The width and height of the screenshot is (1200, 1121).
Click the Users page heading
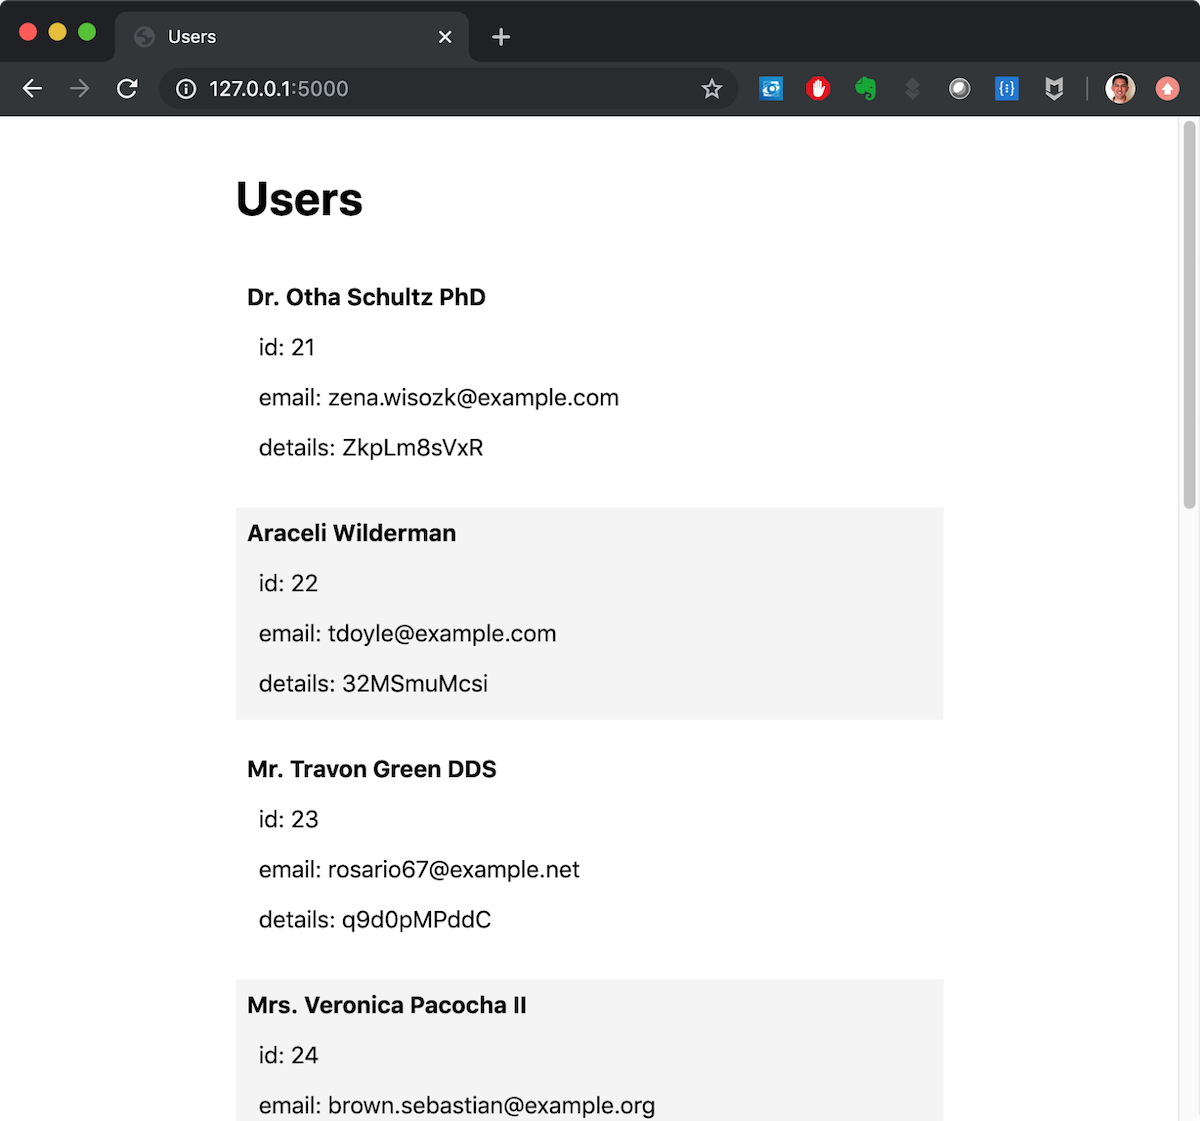click(299, 199)
